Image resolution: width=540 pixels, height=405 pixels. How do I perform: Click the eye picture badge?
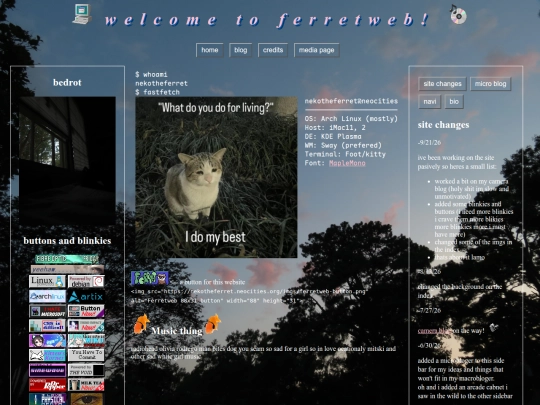86,399
